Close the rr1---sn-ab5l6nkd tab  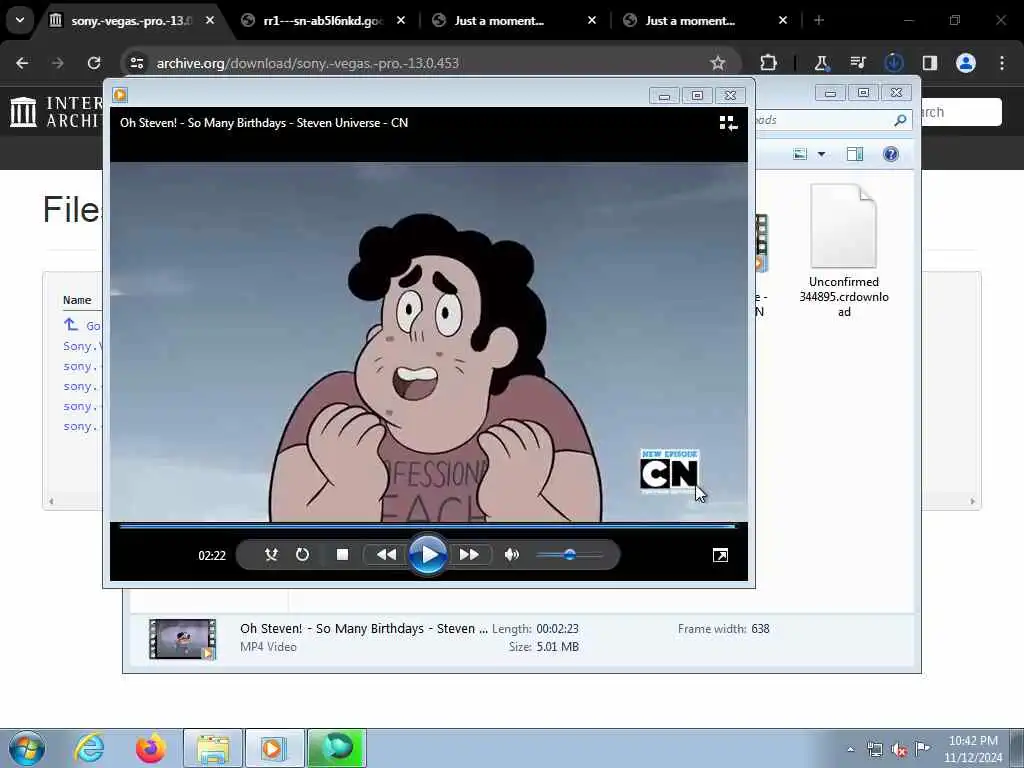pos(401,21)
